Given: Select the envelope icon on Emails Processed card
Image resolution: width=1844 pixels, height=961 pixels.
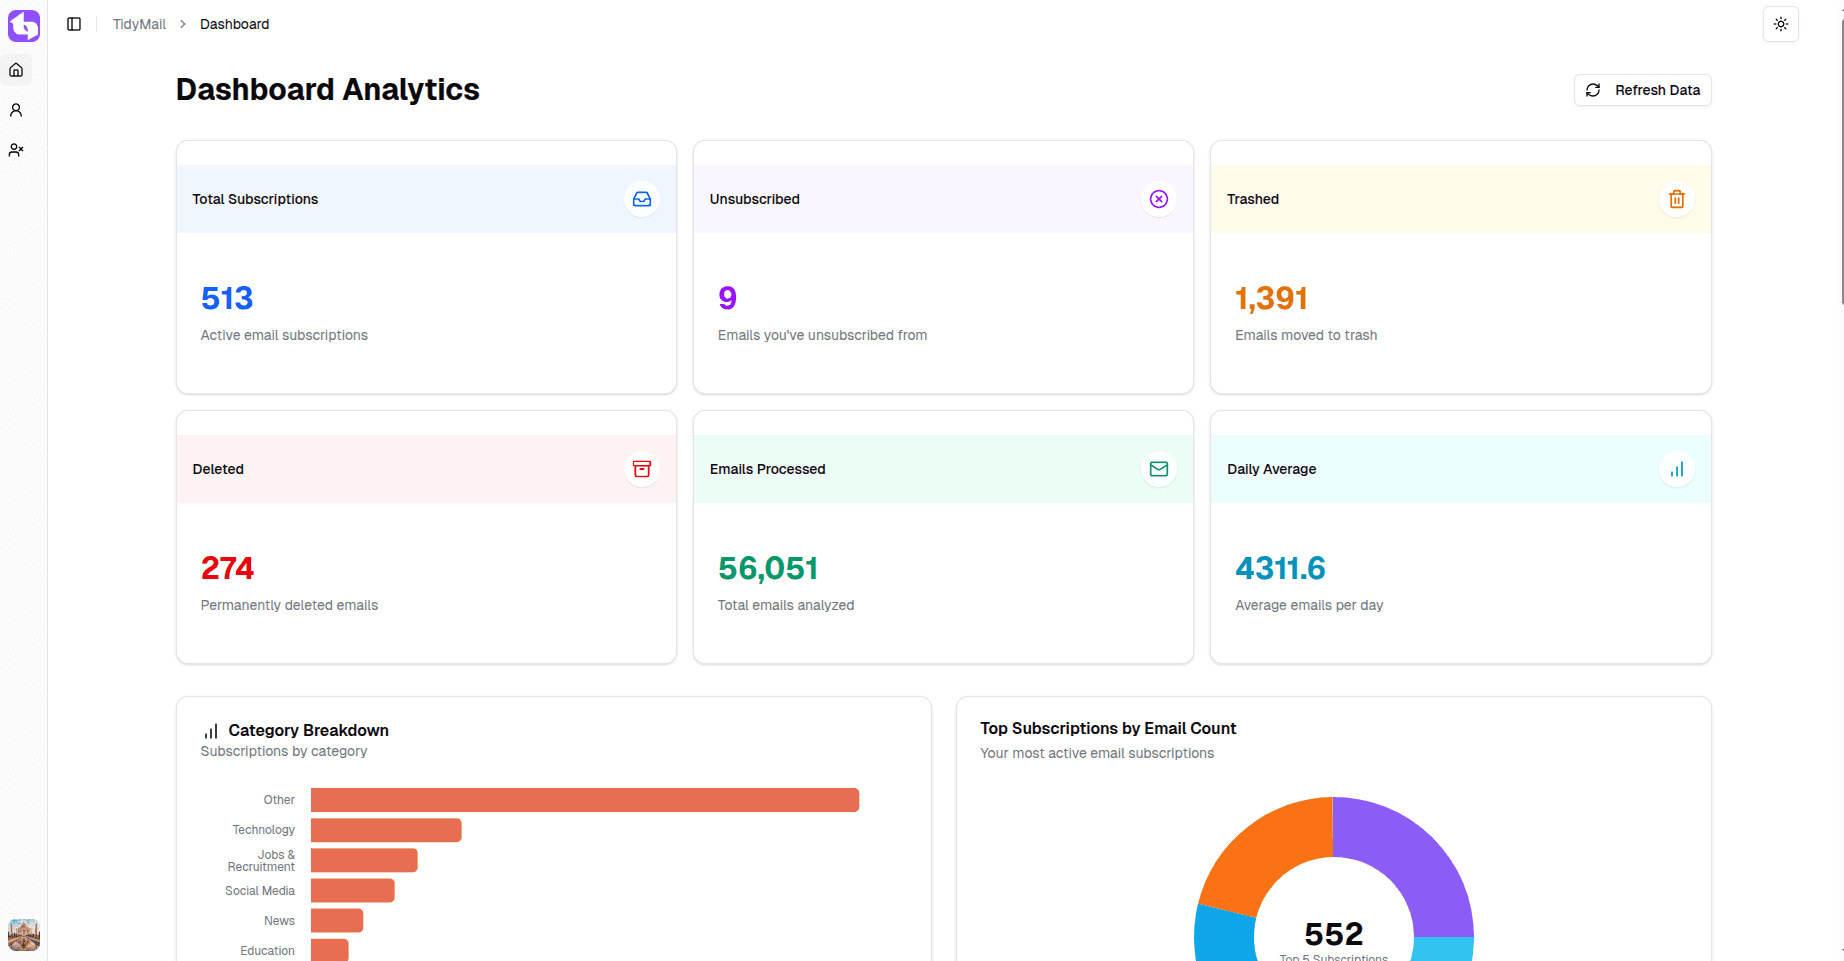Looking at the screenshot, I should 1158,469.
